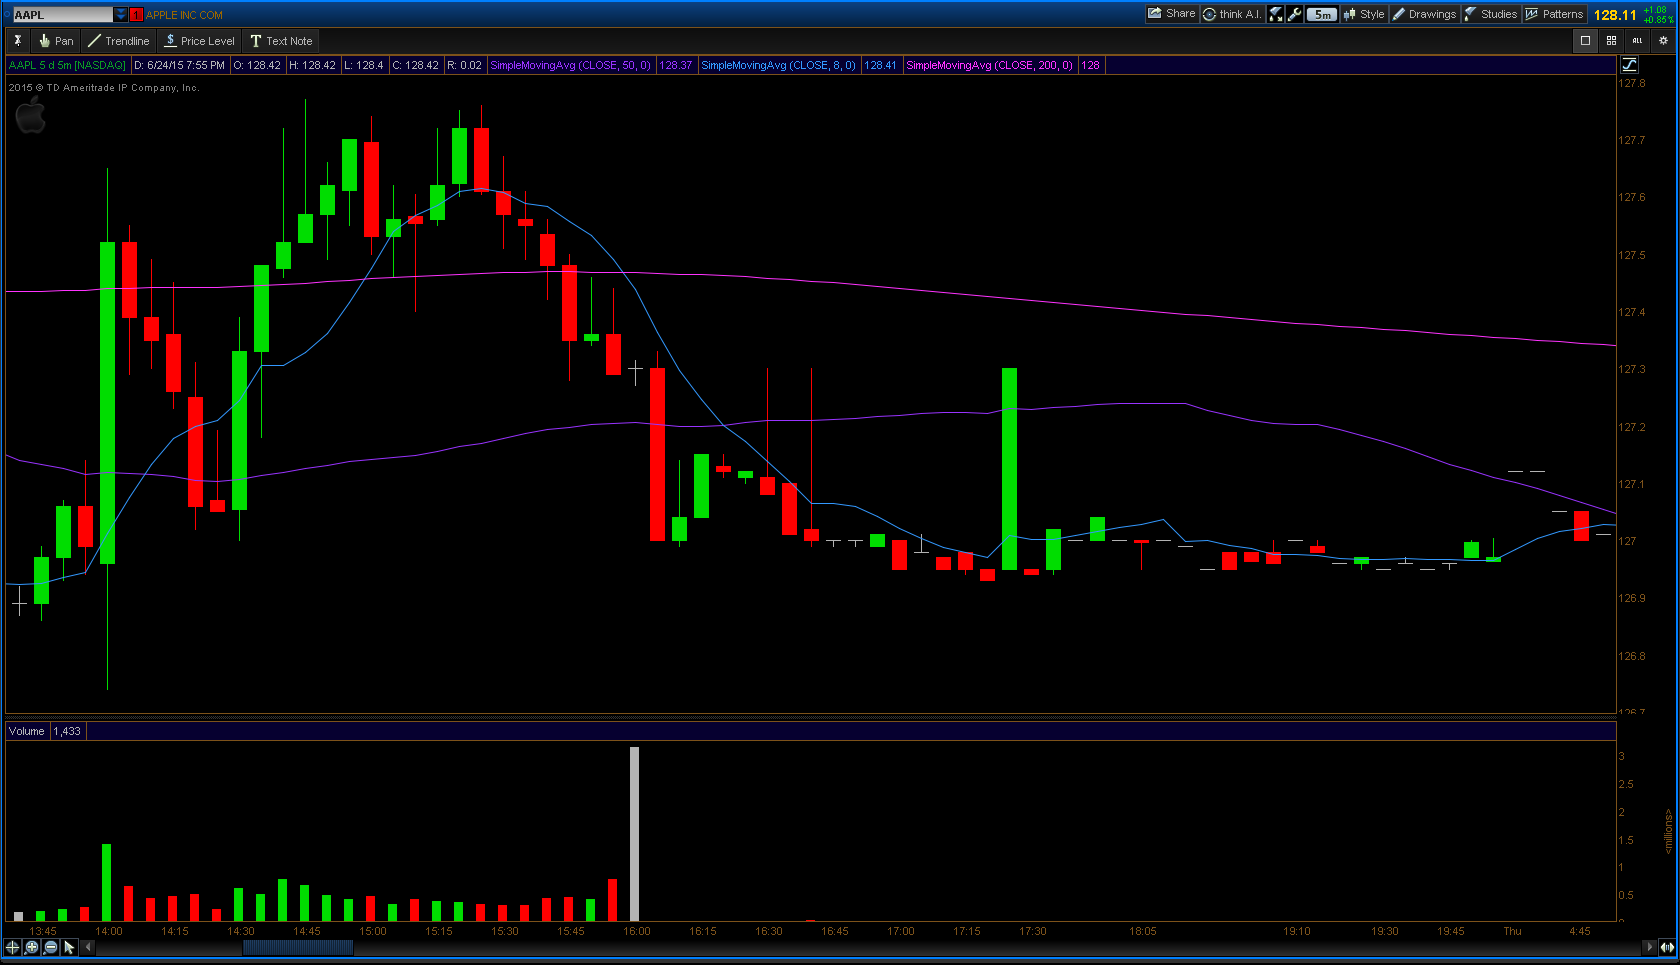Click the Volume study label
Image resolution: width=1680 pixels, height=965 pixels.
[x=27, y=731]
